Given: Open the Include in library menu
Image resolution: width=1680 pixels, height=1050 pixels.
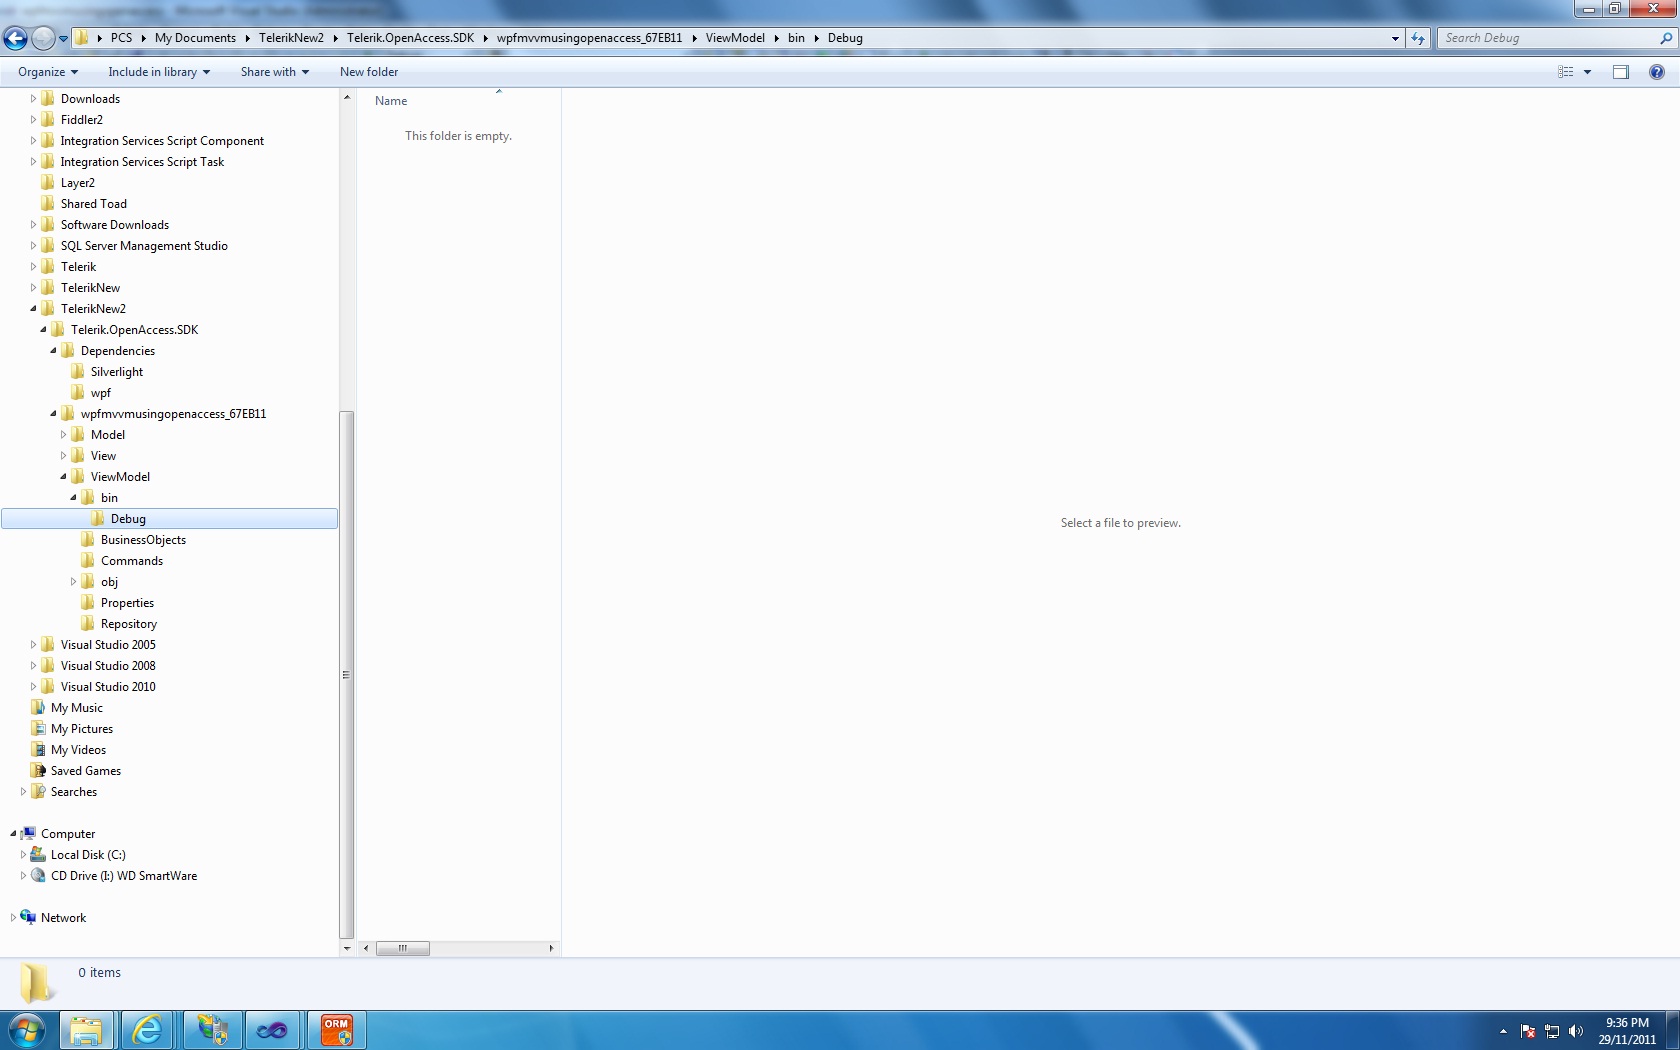Looking at the screenshot, I should 159,72.
